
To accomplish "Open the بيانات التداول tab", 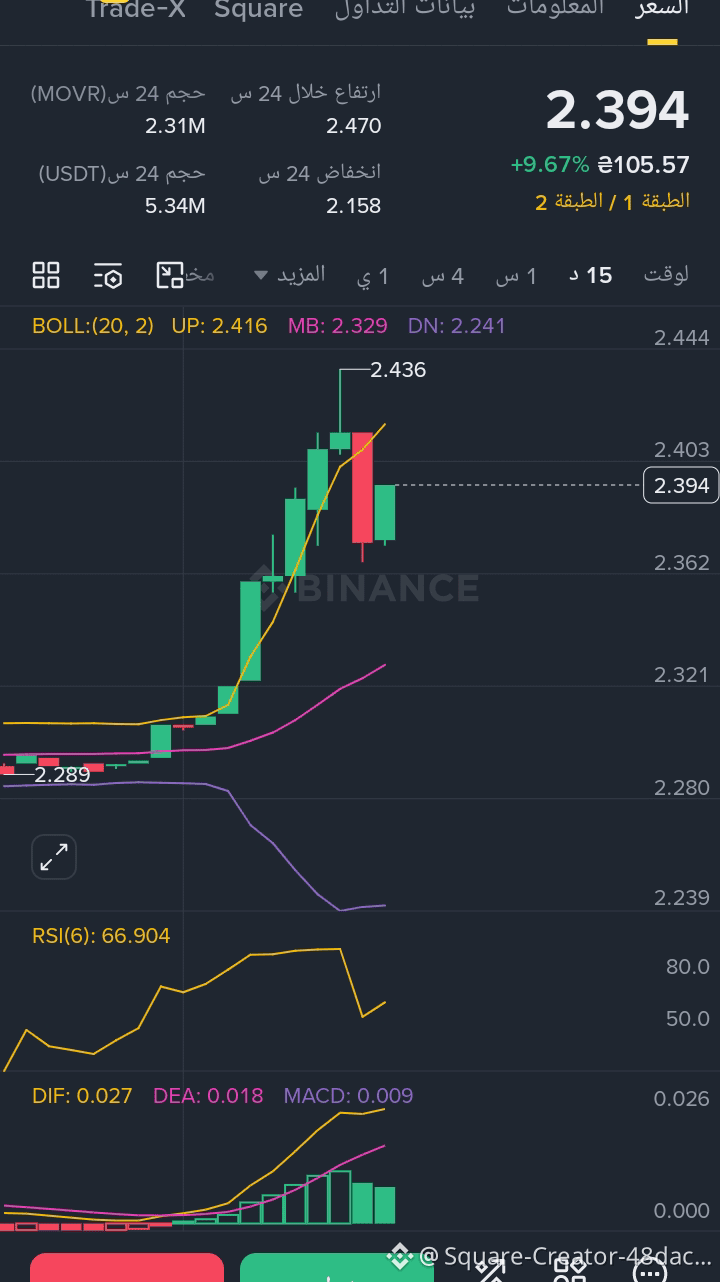I will 405,8.
